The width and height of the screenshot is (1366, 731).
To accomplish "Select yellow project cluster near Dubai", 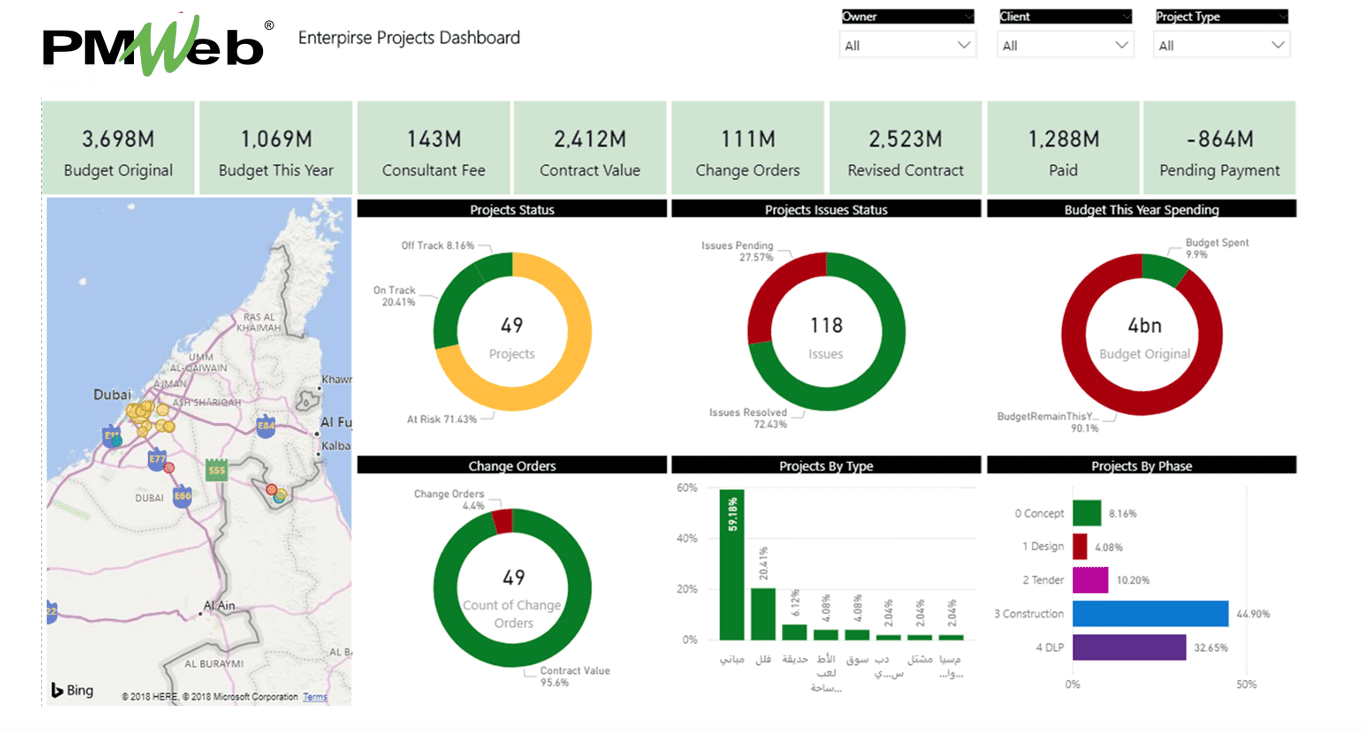I will click(x=145, y=412).
